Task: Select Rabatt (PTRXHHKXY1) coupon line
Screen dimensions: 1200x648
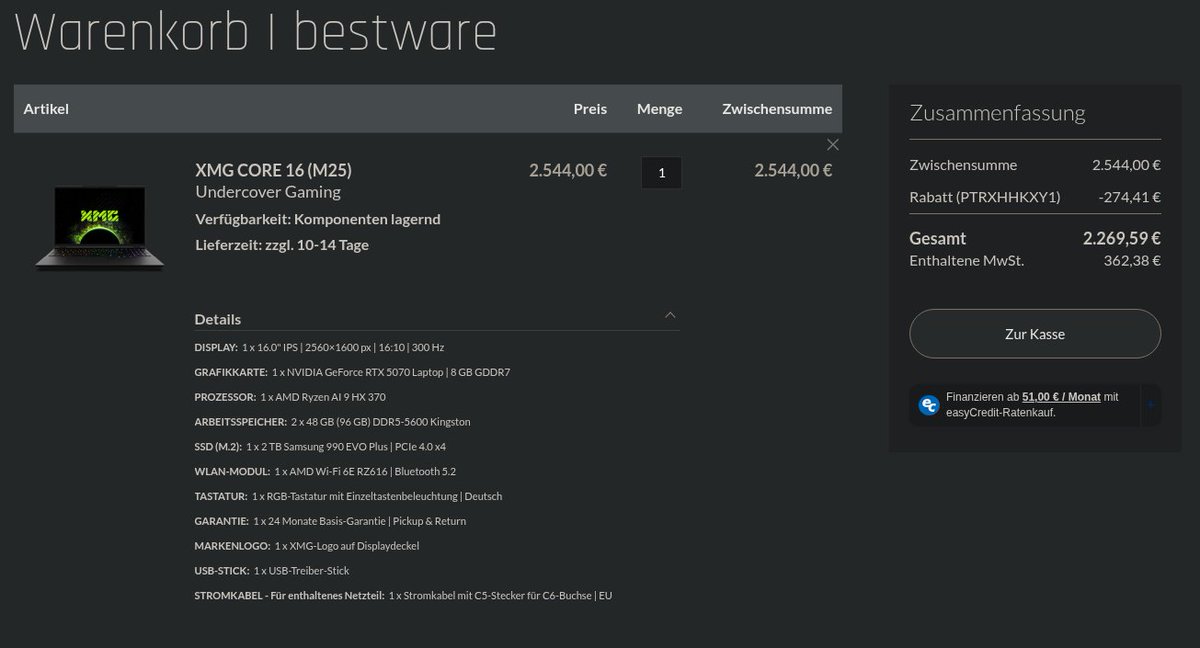Action: tap(1035, 196)
